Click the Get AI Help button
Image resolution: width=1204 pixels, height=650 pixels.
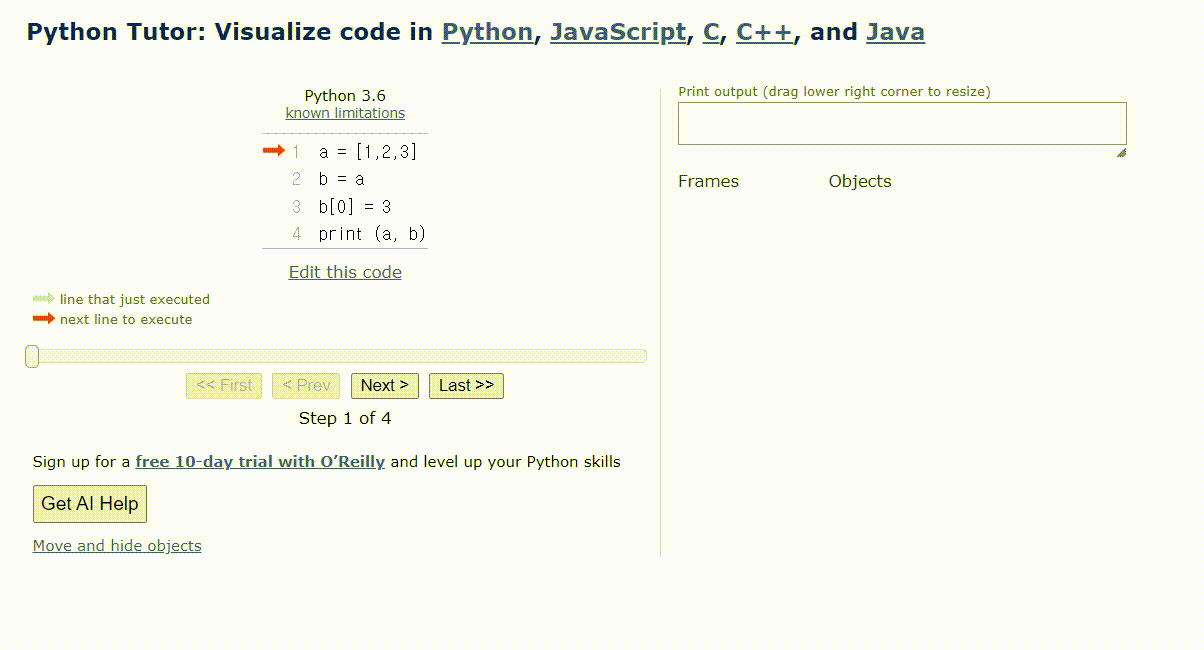[90, 504]
